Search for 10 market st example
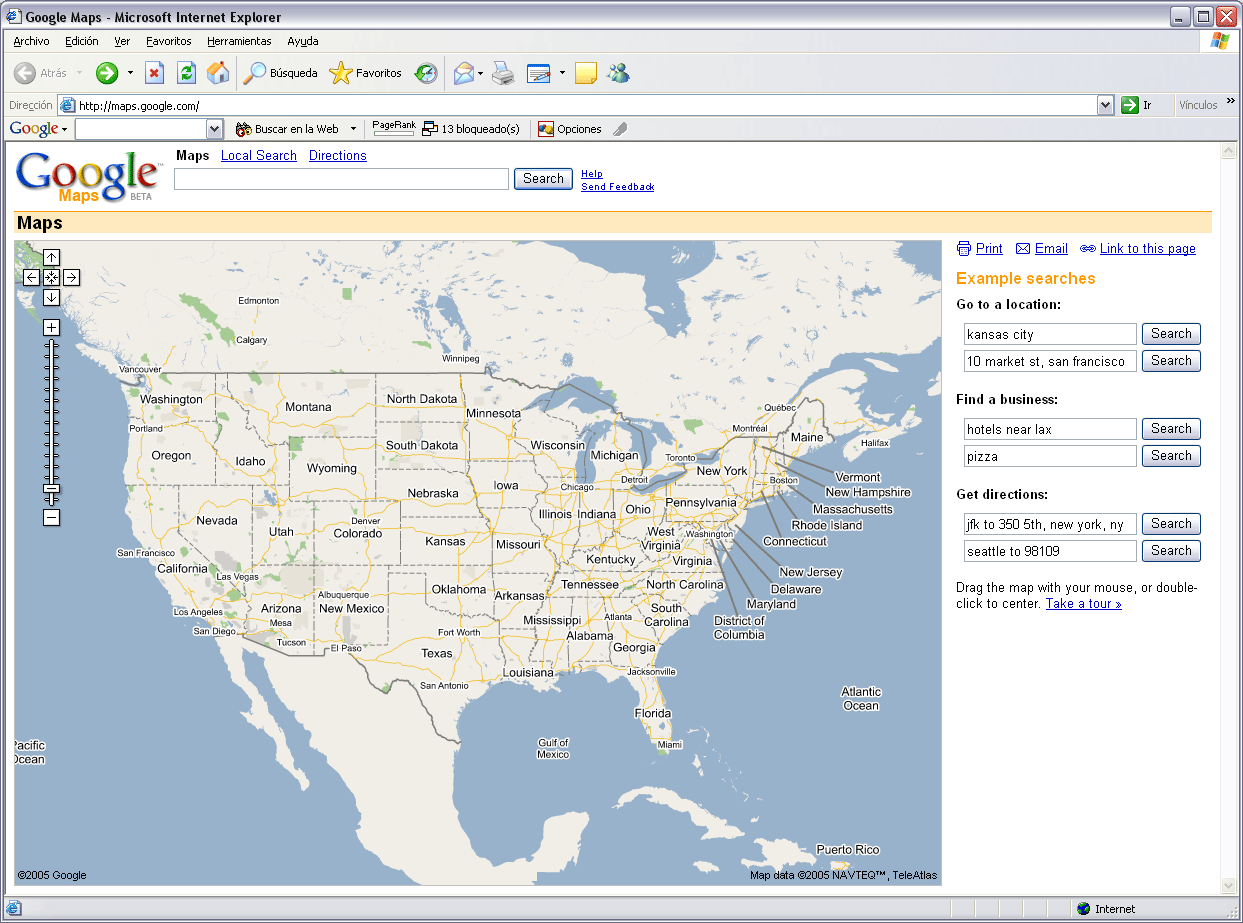Image resolution: width=1243 pixels, height=923 pixels. click(x=1171, y=361)
